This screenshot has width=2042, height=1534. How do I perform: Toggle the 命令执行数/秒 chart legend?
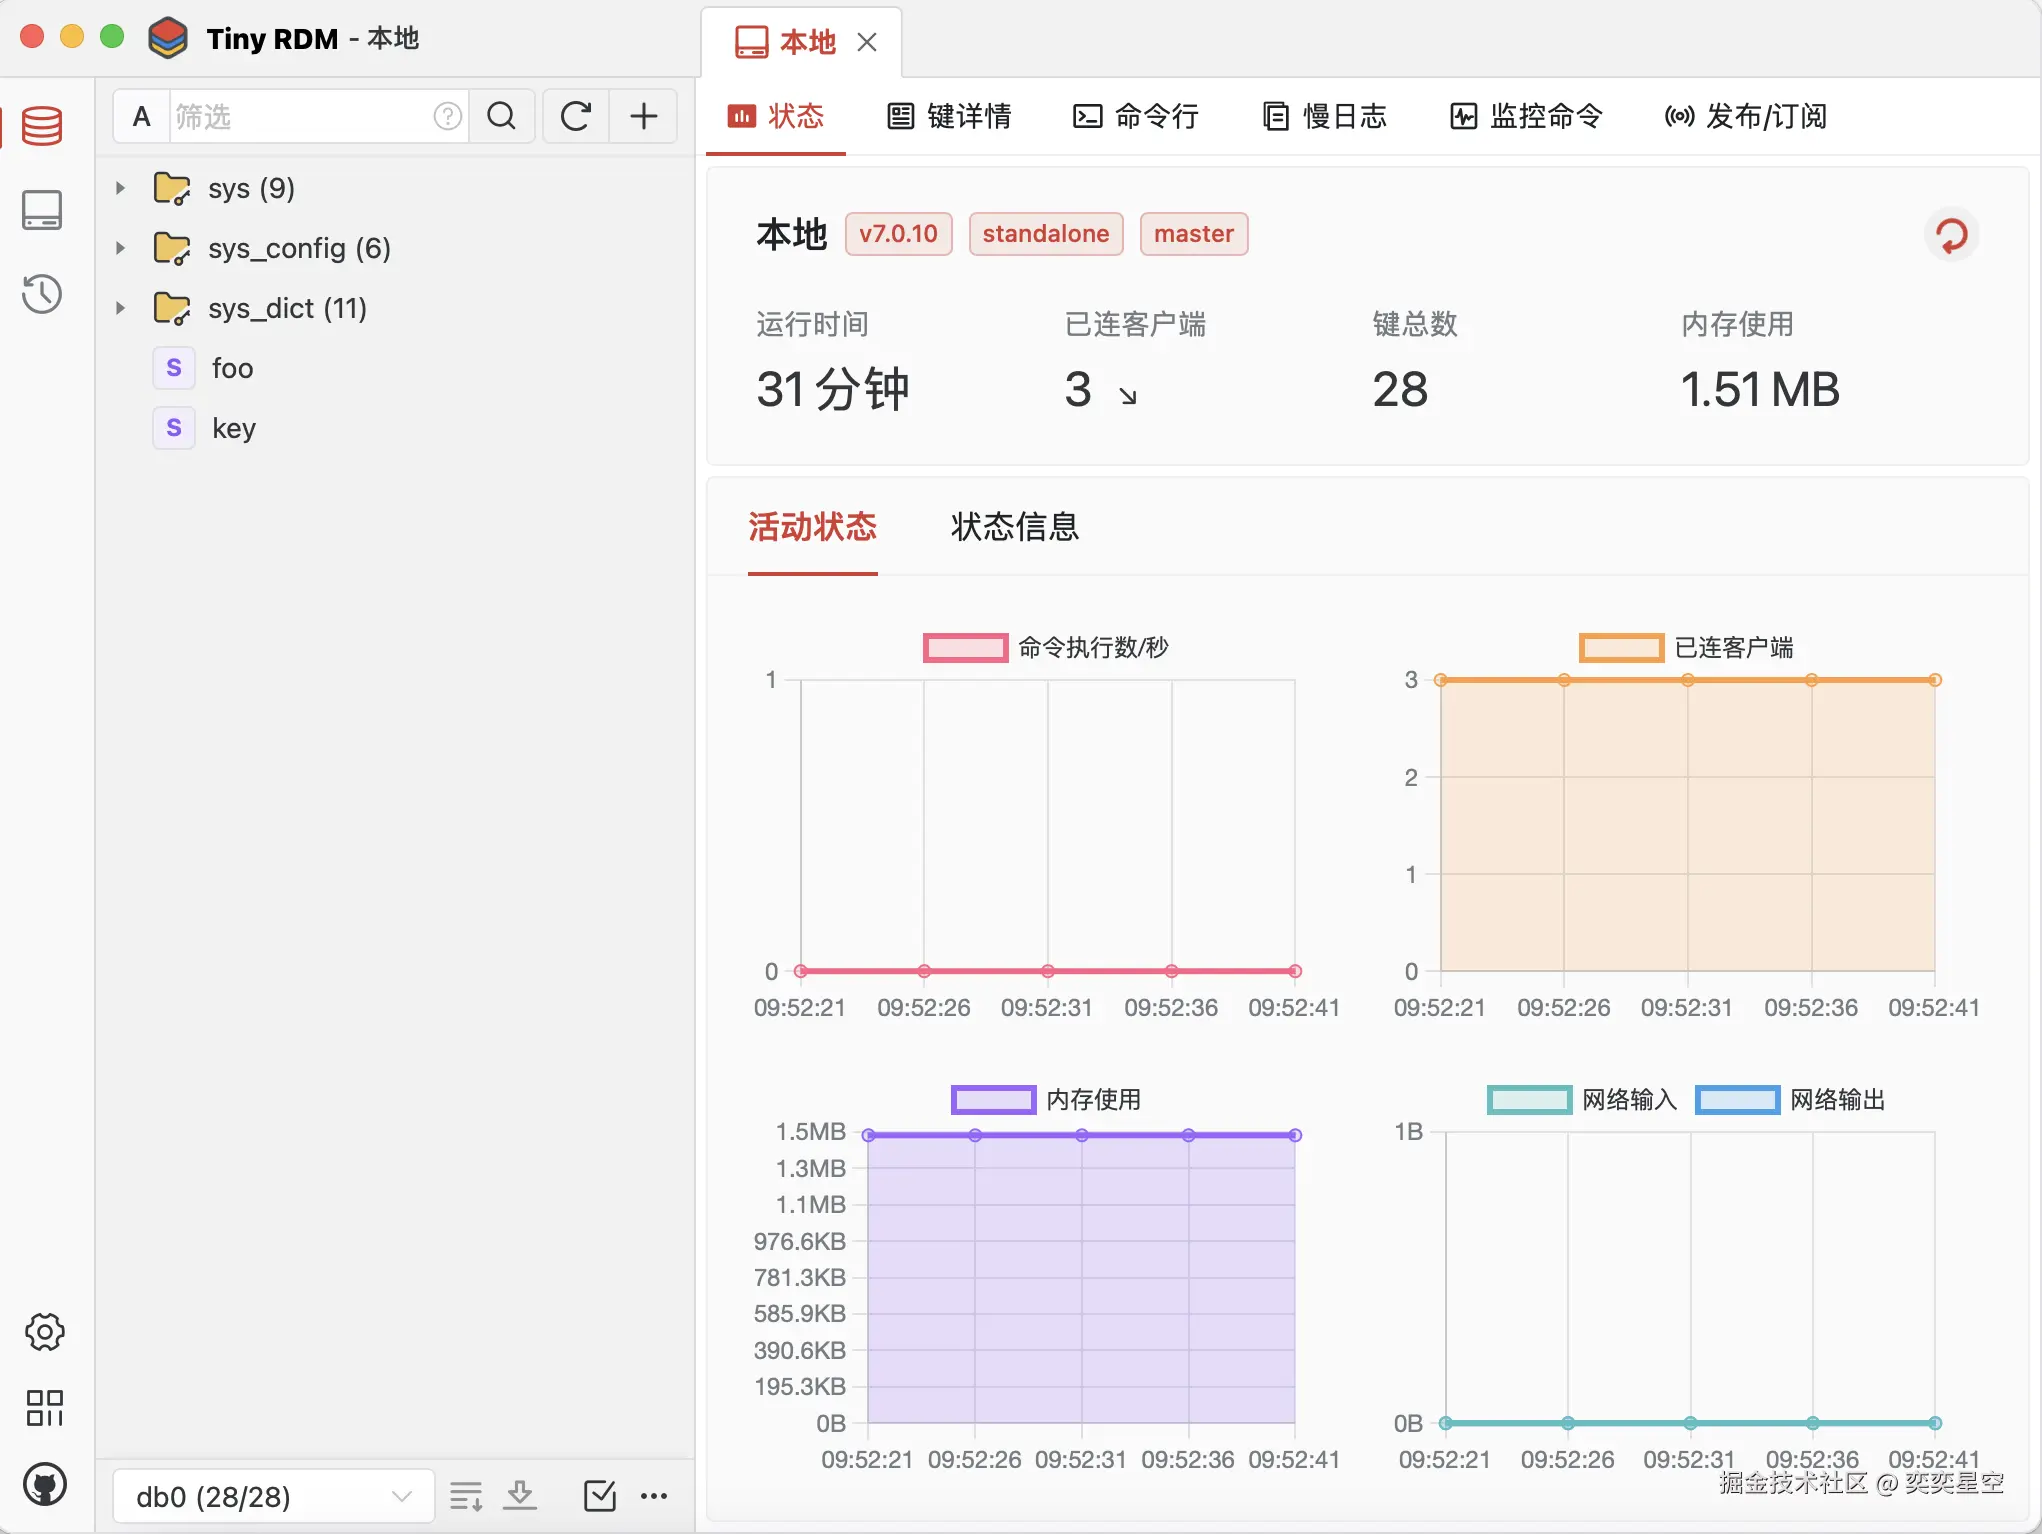(x=965, y=648)
